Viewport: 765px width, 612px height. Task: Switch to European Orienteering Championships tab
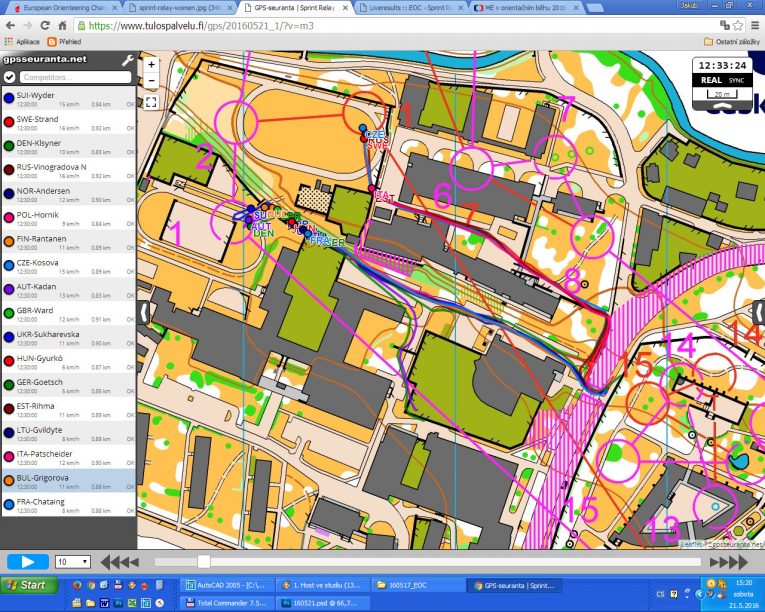pyautogui.click(x=63, y=8)
